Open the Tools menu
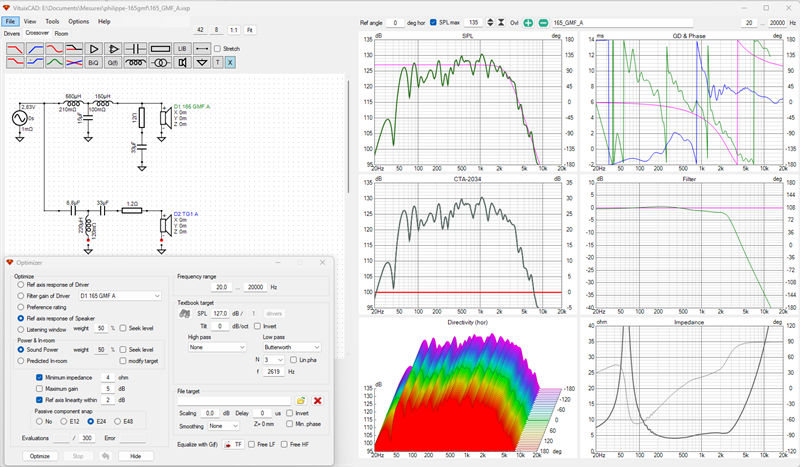The height and width of the screenshot is (467, 800). (x=52, y=21)
